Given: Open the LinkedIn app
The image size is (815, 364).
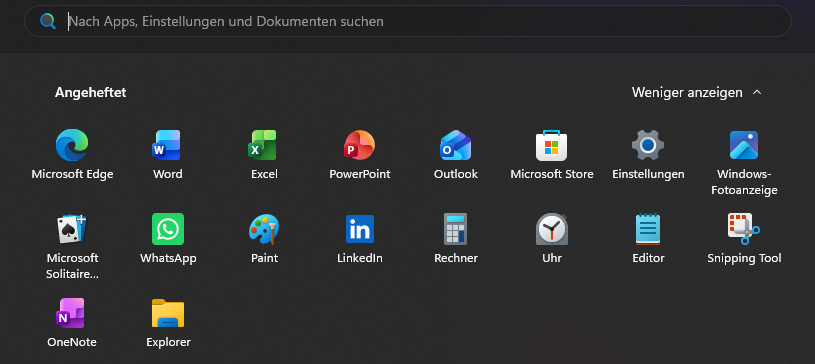Looking at the screenshot, I should [359, 229].
